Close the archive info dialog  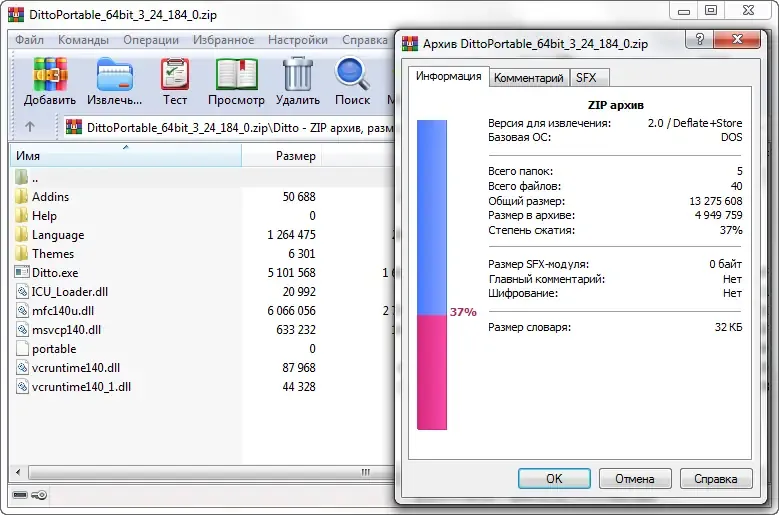(737, 39)
